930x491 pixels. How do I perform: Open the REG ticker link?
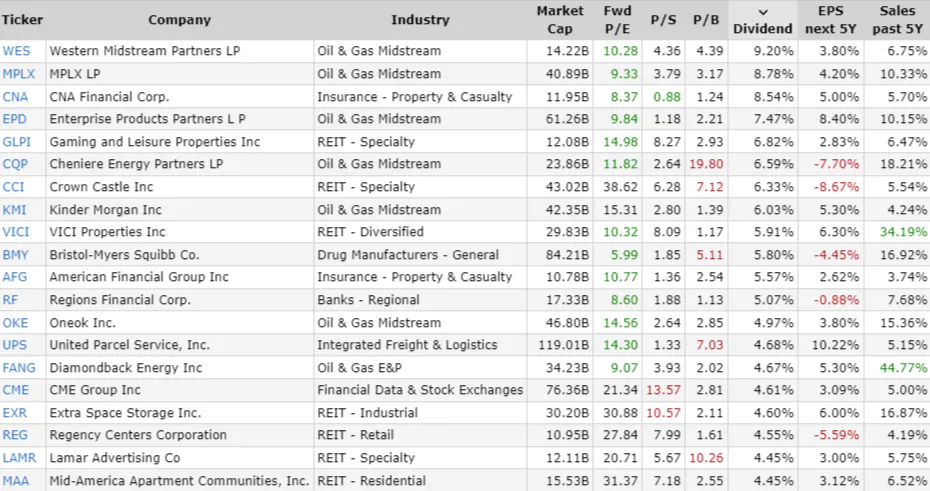(x=15, y=435)
